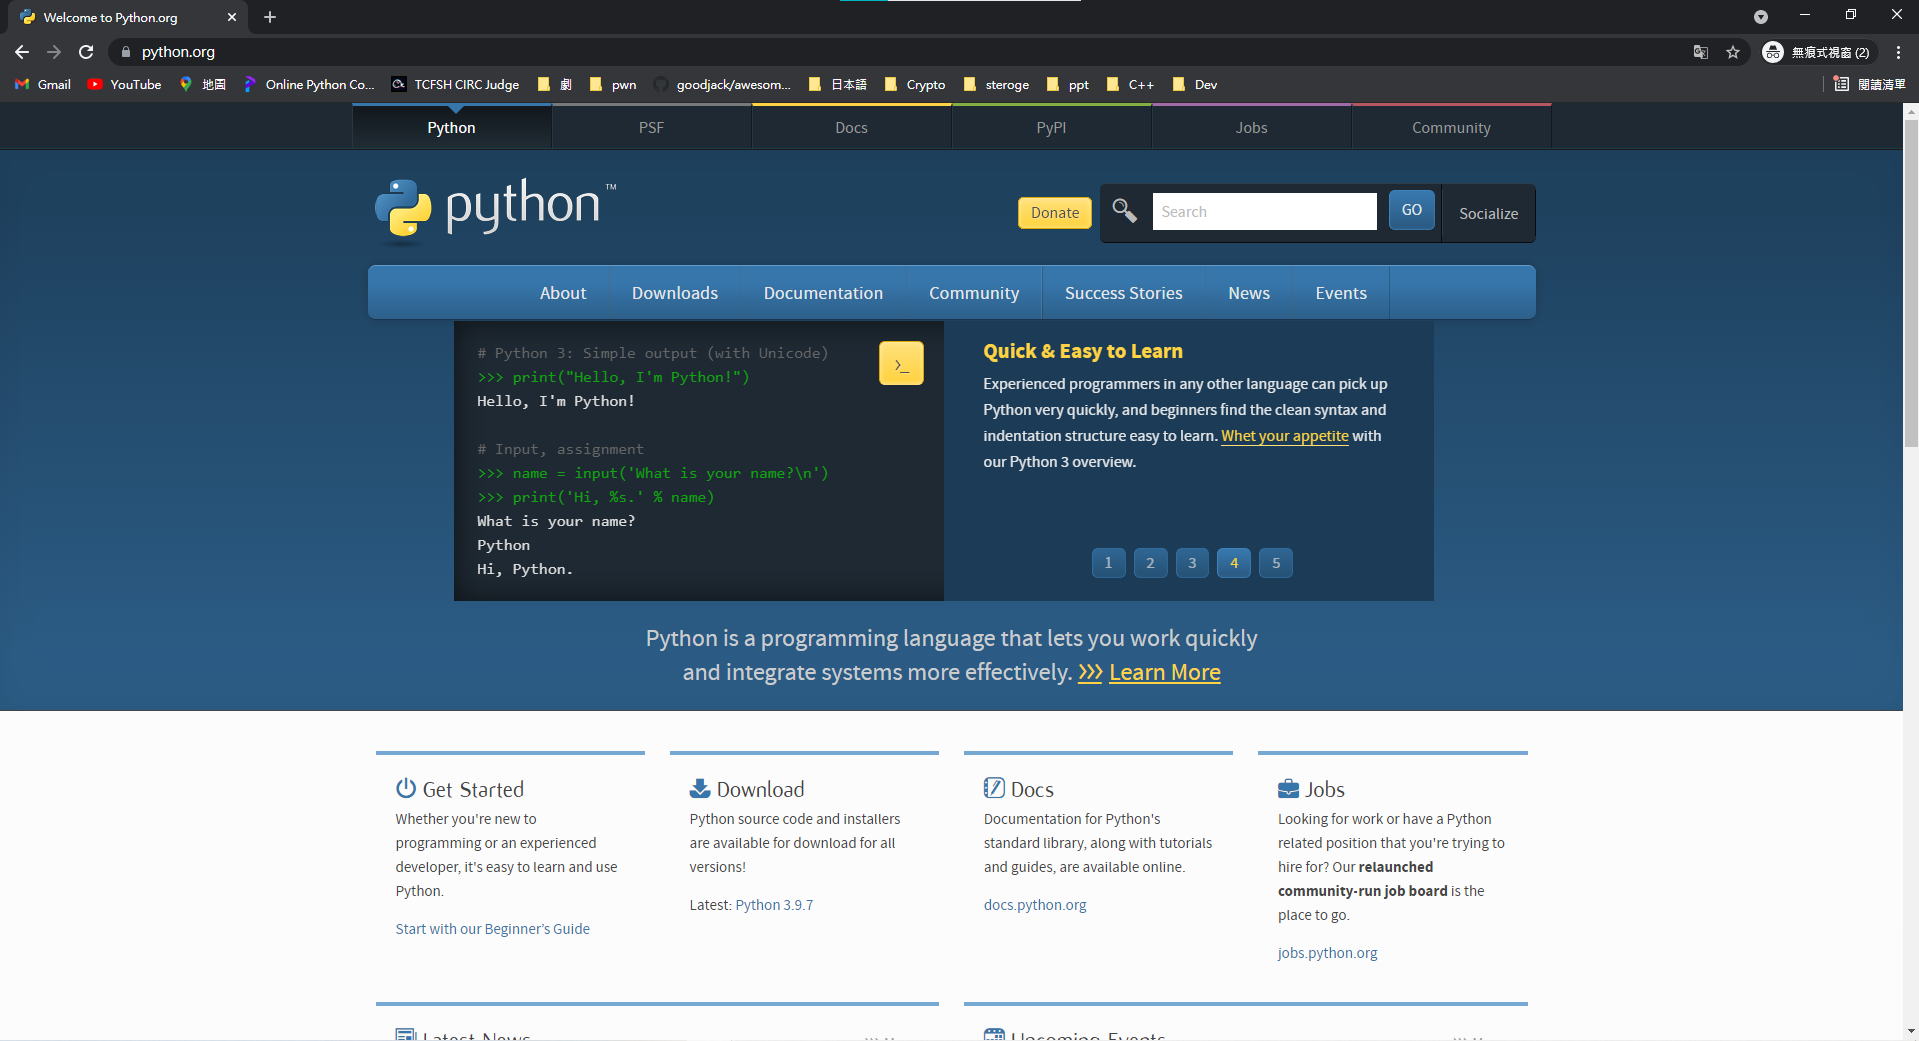This screenshot has height=1041, width=1919.
Task: Focus the site Search field
Action: pos(1264,212)
